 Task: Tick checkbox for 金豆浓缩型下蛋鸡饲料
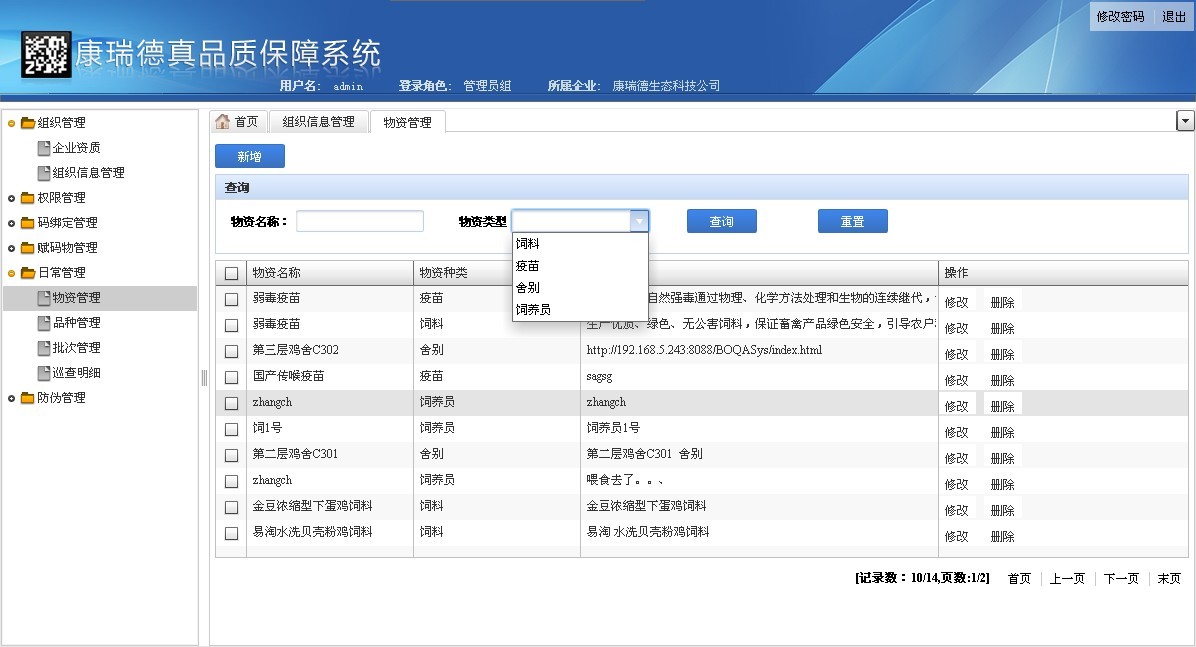pos(232,507)
